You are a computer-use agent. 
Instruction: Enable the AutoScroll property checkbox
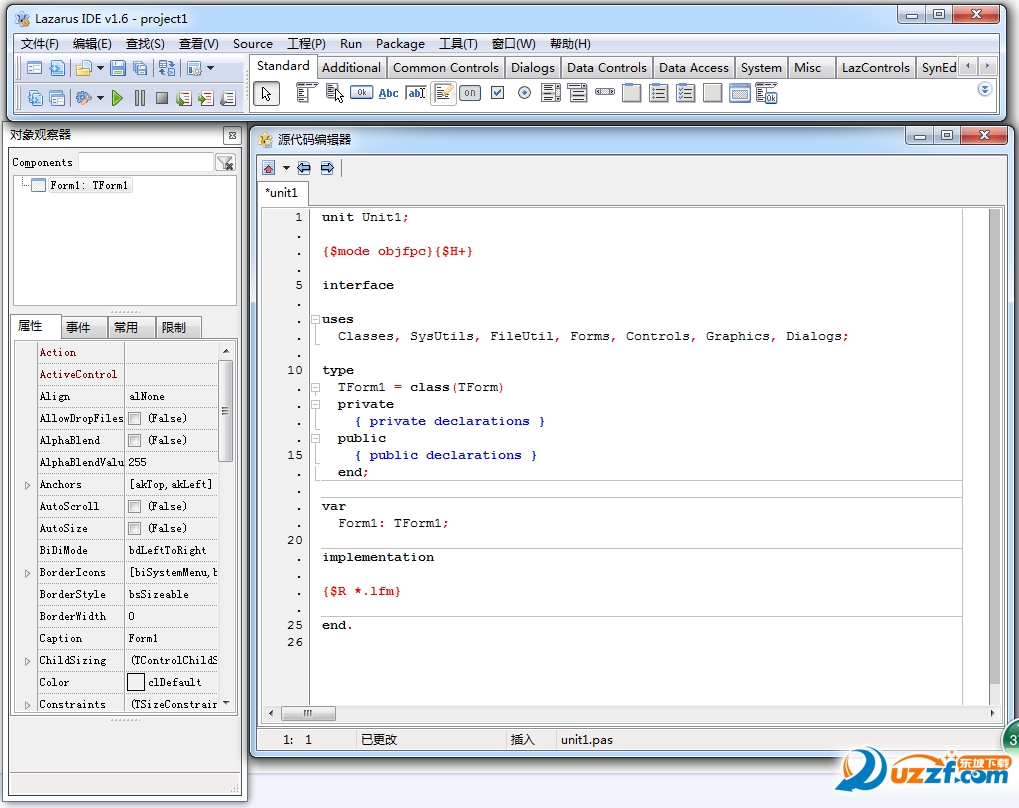pos(135,507)
